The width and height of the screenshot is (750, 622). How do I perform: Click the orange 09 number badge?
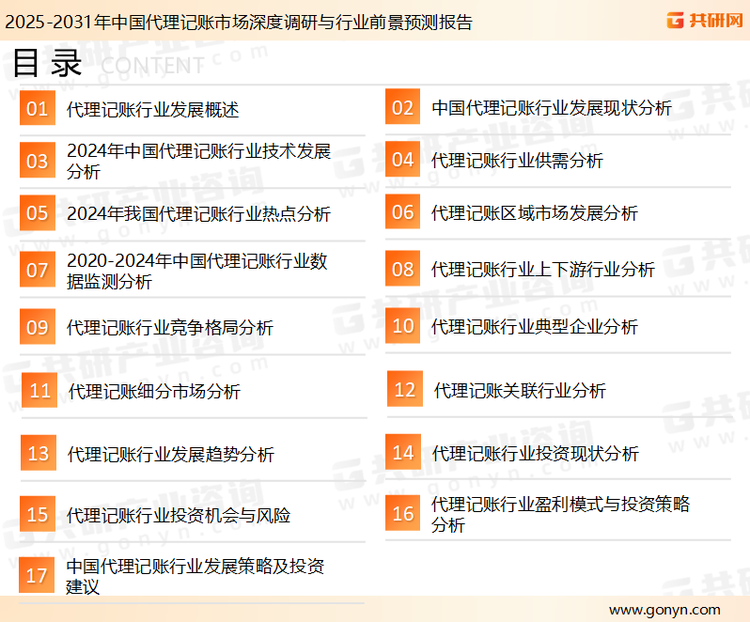point(37,327)
